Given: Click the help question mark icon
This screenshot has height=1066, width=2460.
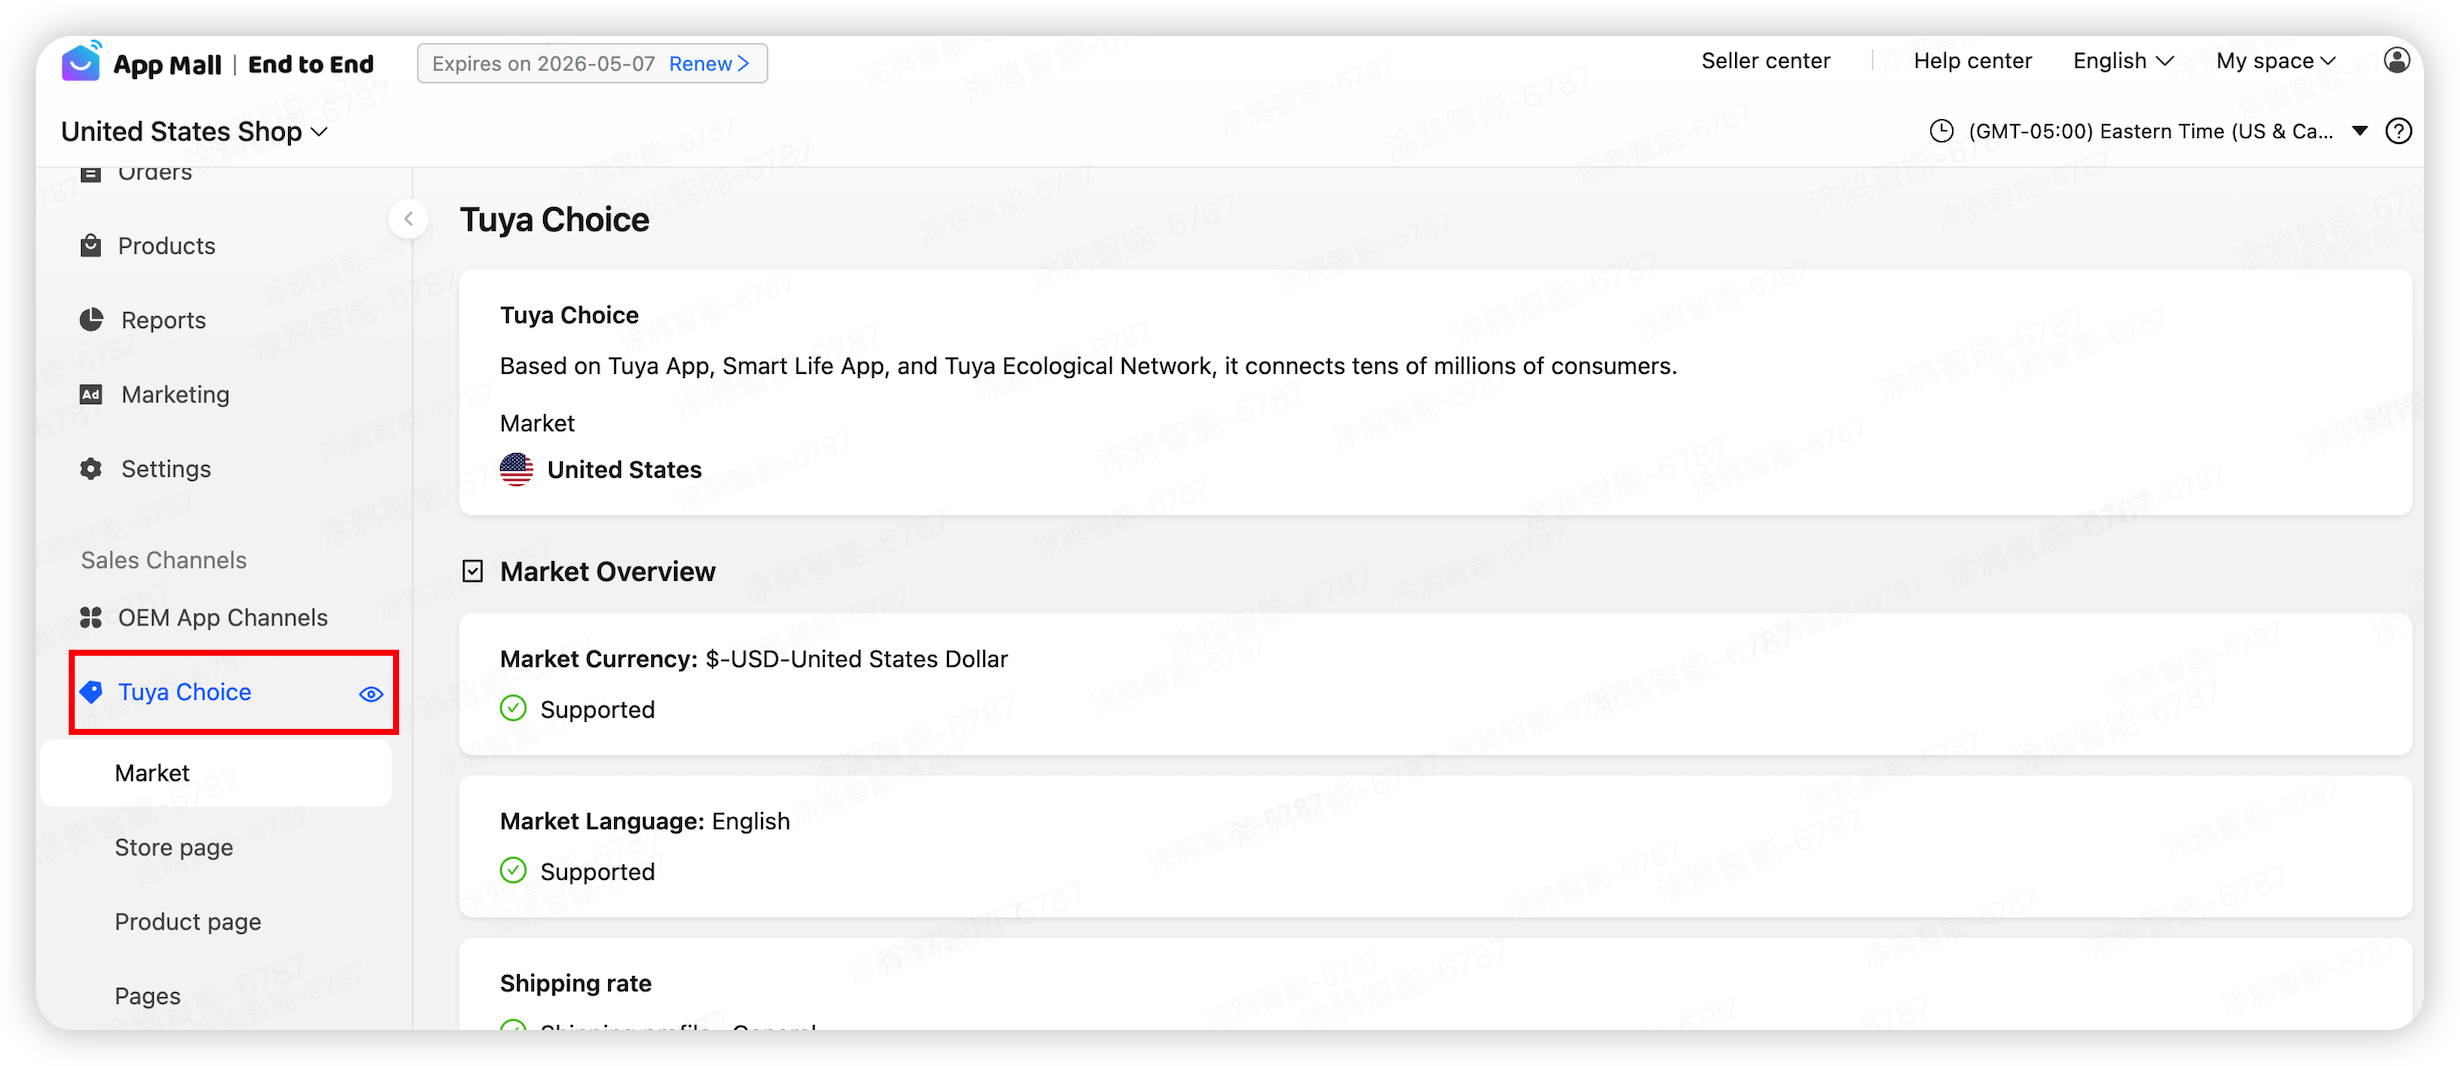Looking at the screenshot, I should click(2398, 131).
